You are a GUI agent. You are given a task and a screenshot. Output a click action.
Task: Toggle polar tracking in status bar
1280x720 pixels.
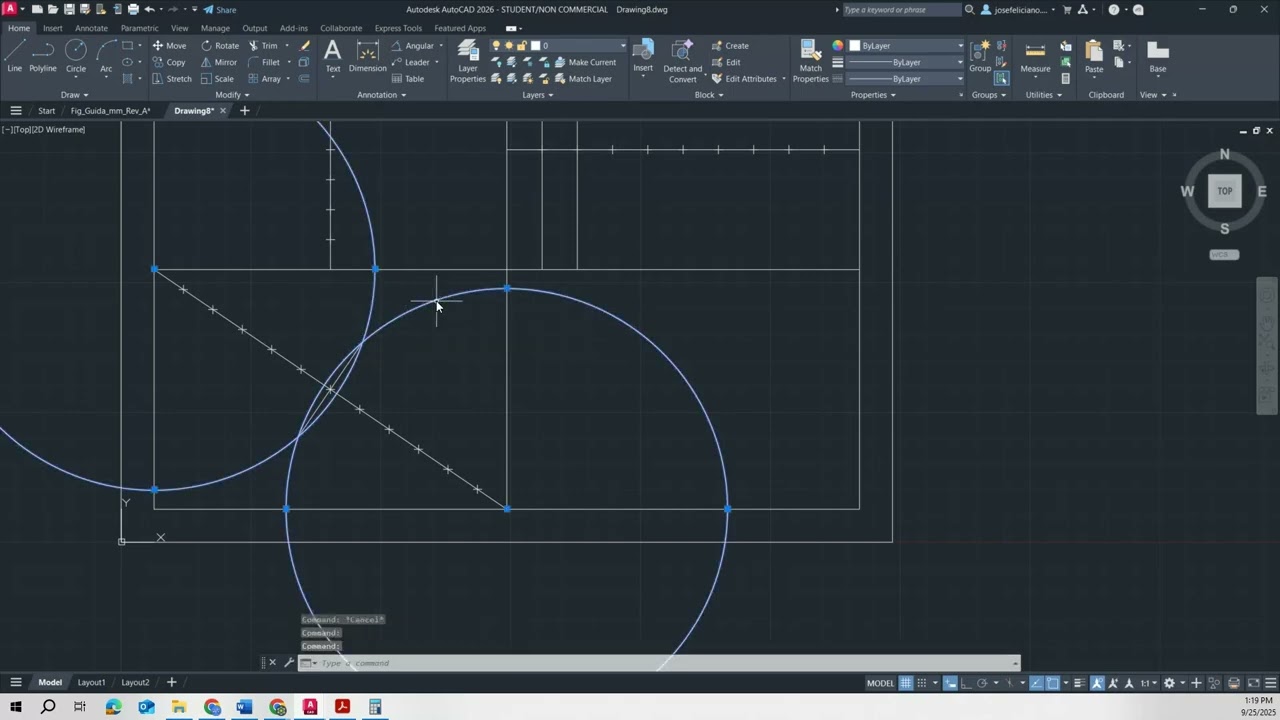983,683
